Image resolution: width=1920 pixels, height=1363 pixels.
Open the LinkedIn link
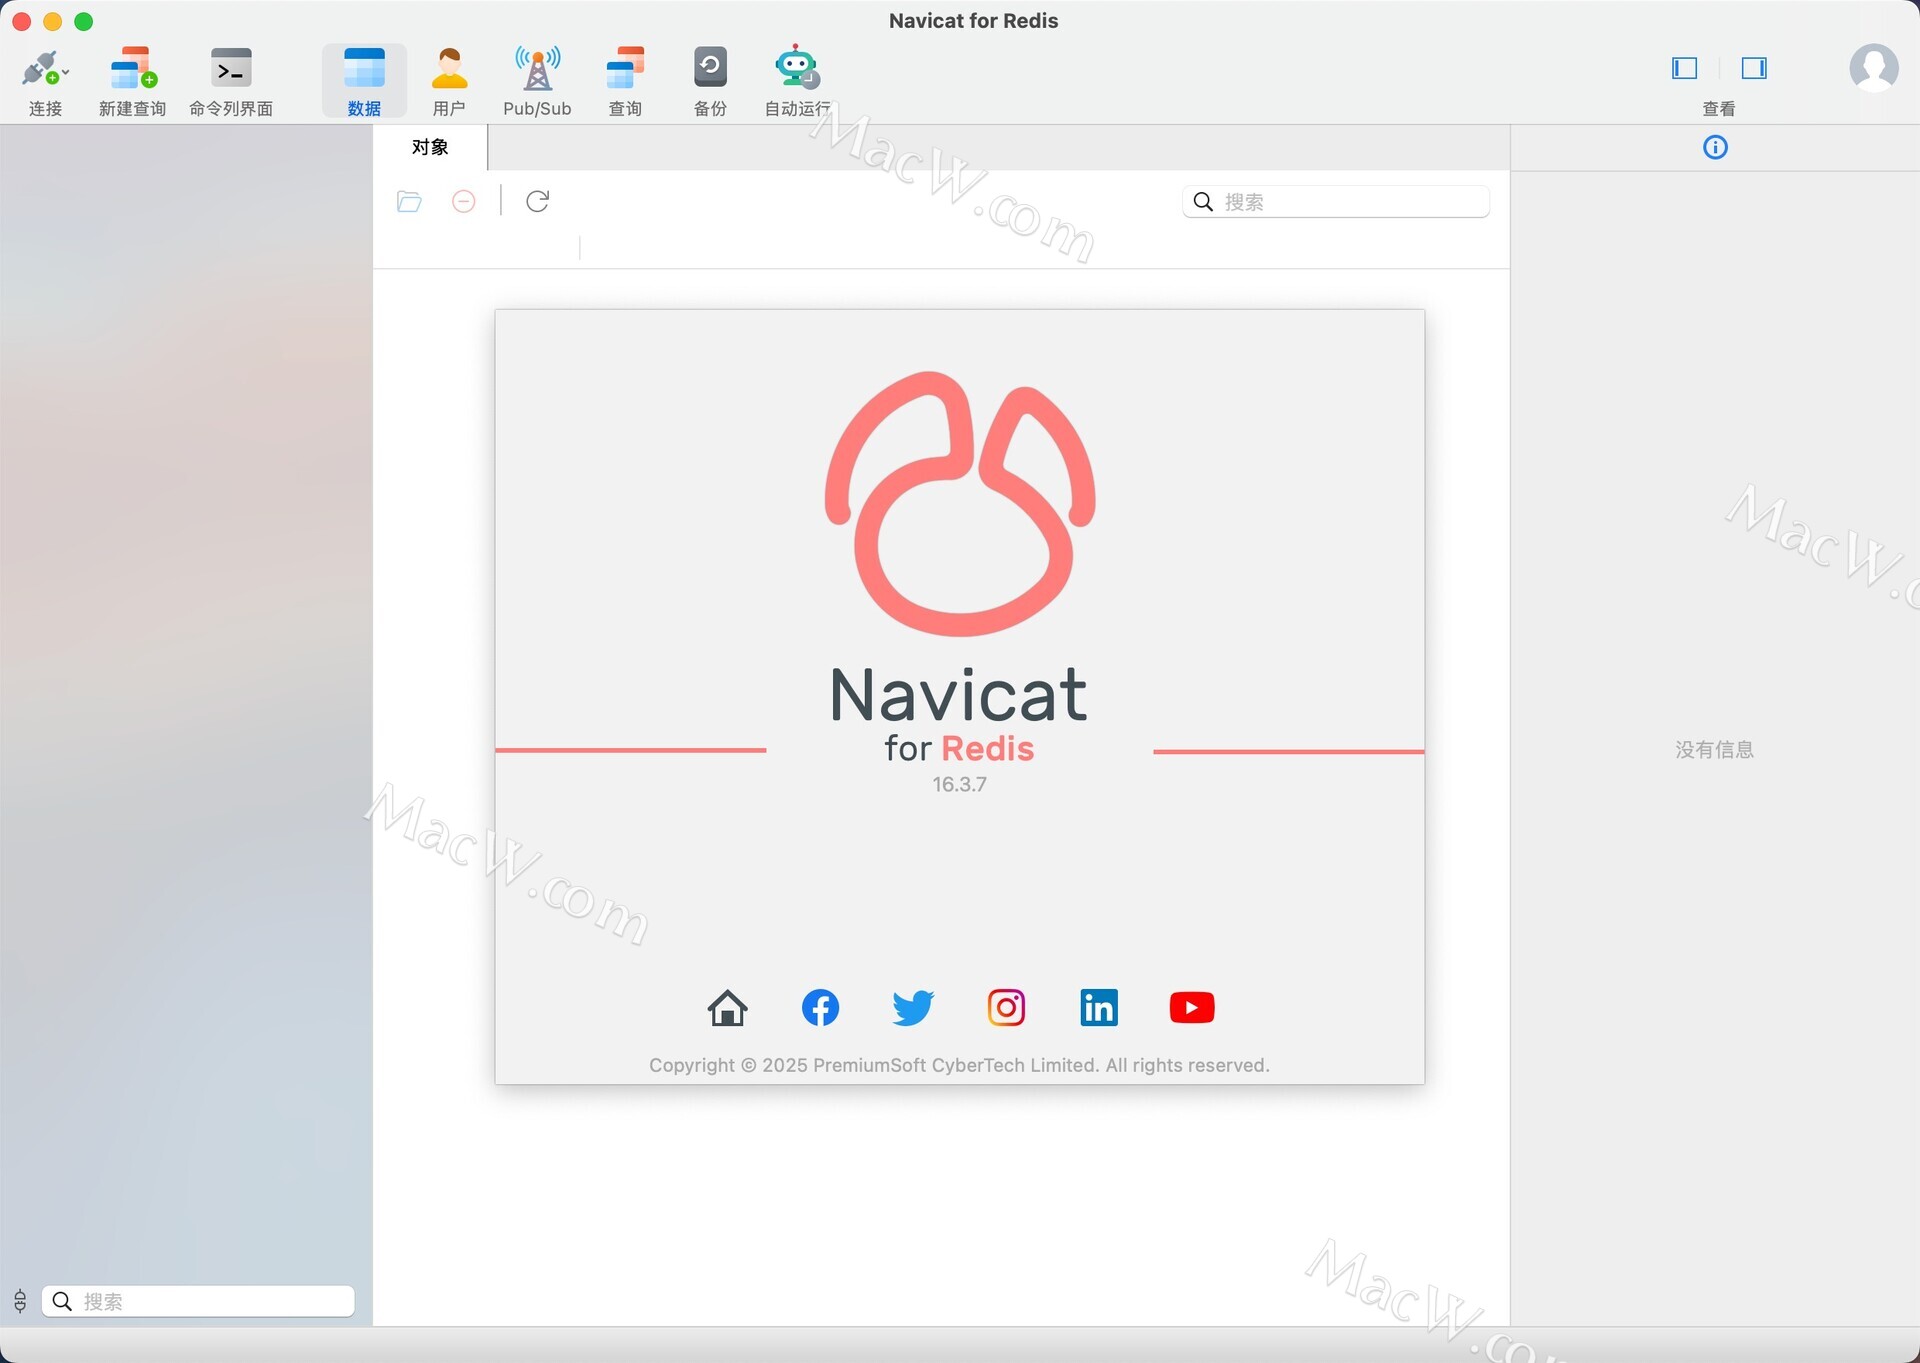(x=1099, y=1008)
